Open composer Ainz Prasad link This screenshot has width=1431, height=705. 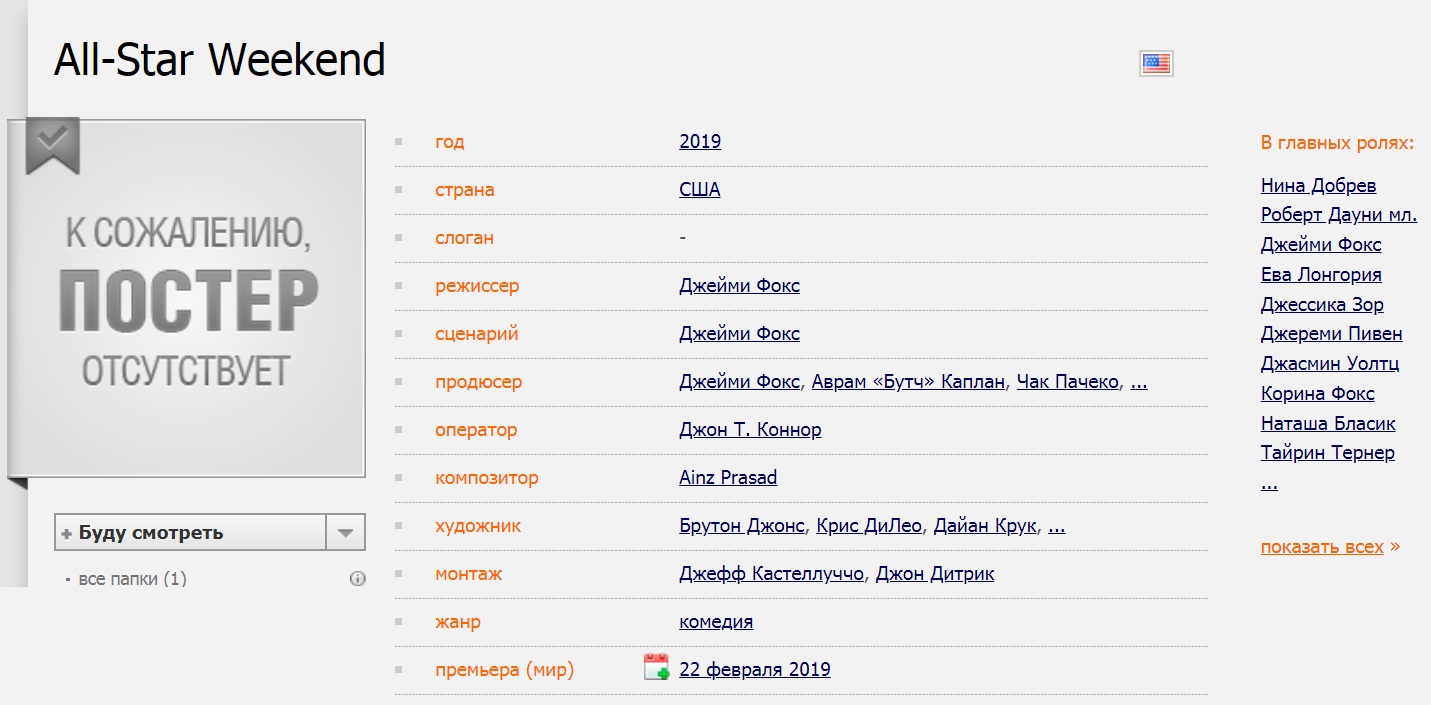tap(728, 478)
